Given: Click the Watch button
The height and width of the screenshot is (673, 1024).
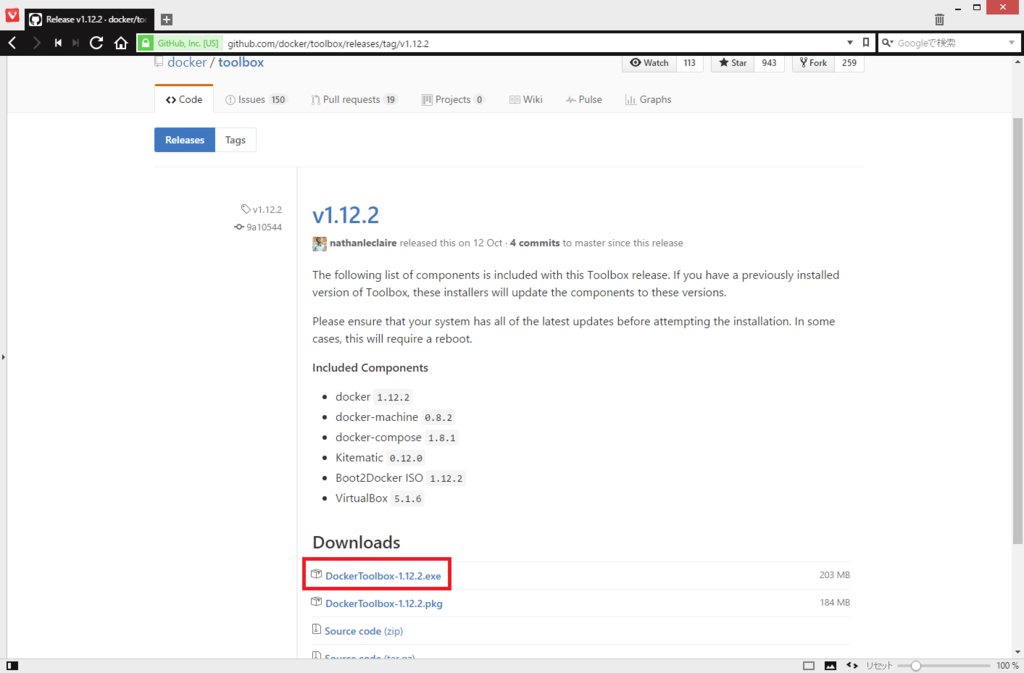Looking at the screenshot, I should click(649, 63).
